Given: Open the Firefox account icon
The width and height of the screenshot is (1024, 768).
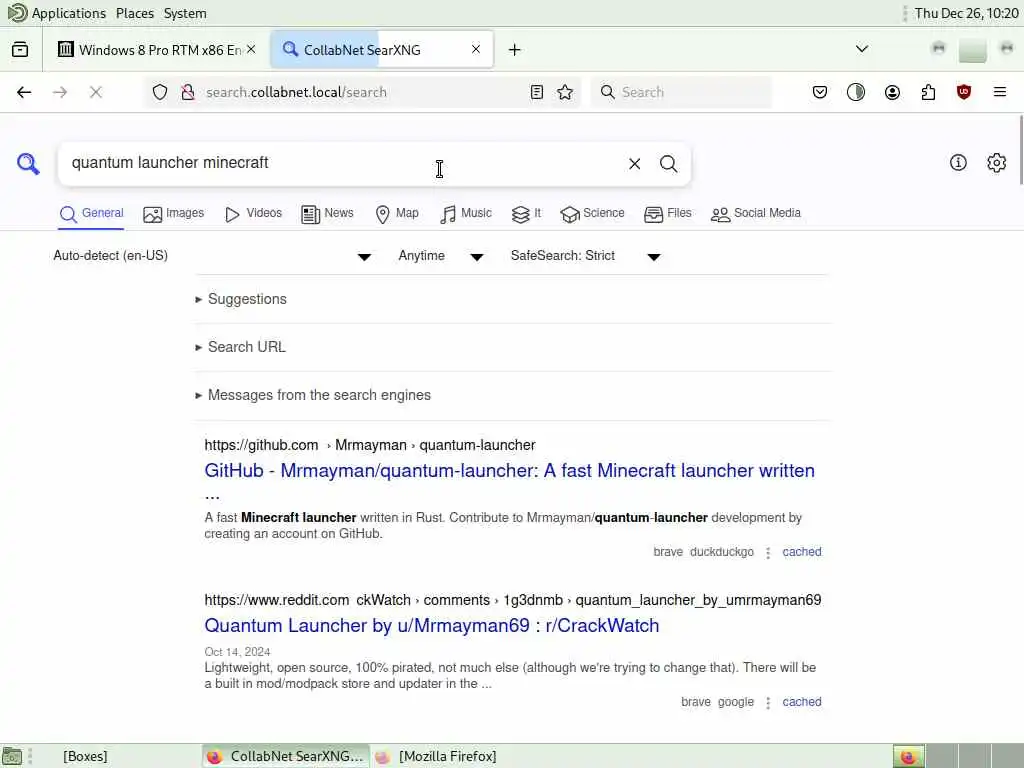Looking at the screenshot, I should 892,92.
